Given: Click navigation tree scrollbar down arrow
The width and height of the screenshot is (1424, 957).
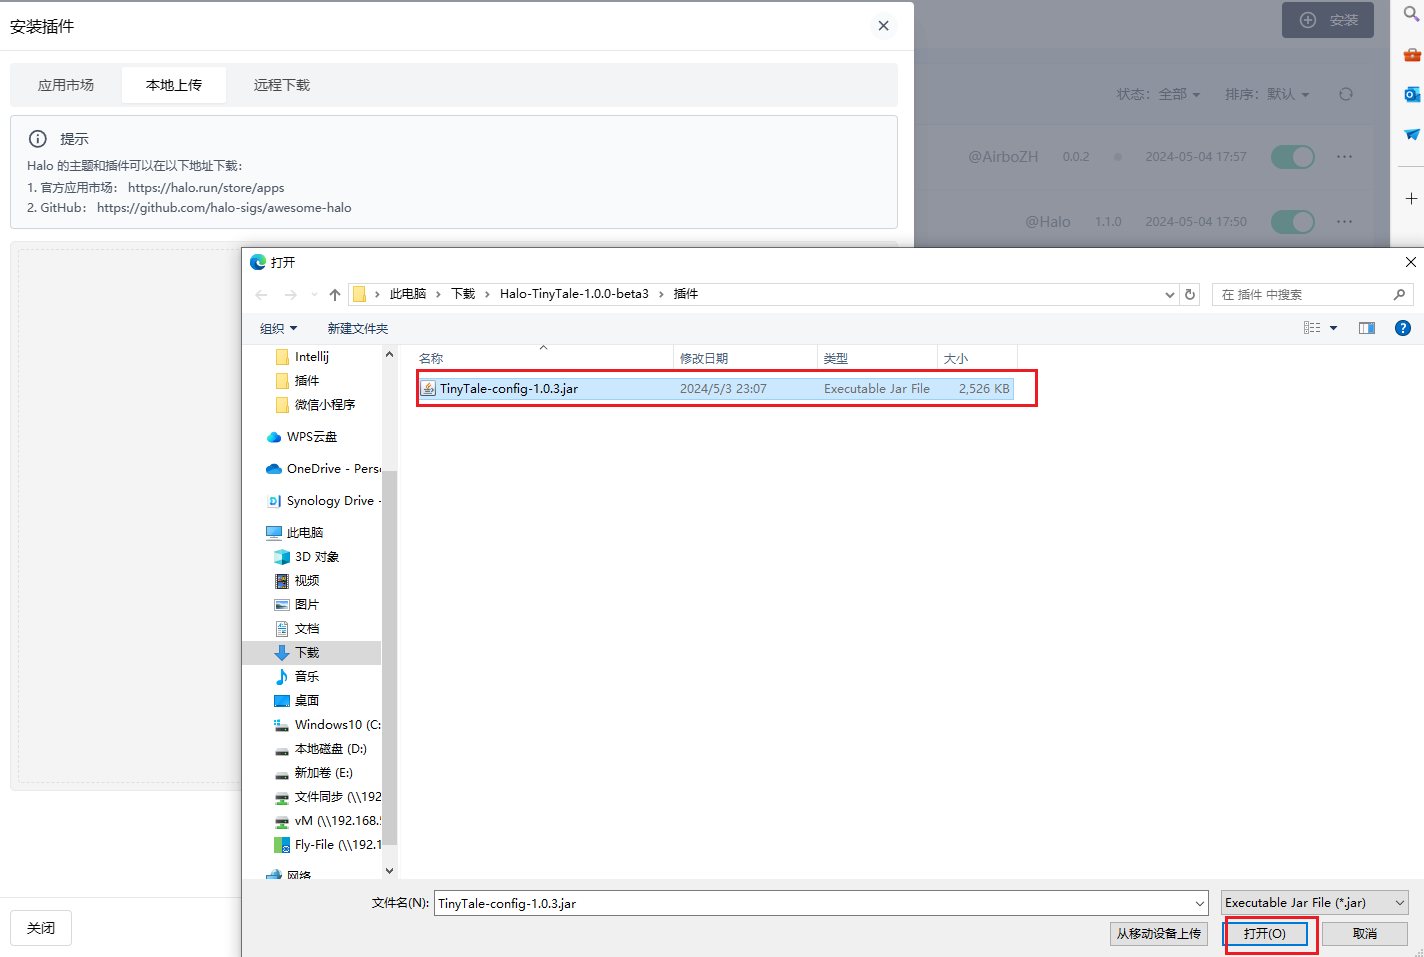Looking at the screenshot, I should (390, 870).
